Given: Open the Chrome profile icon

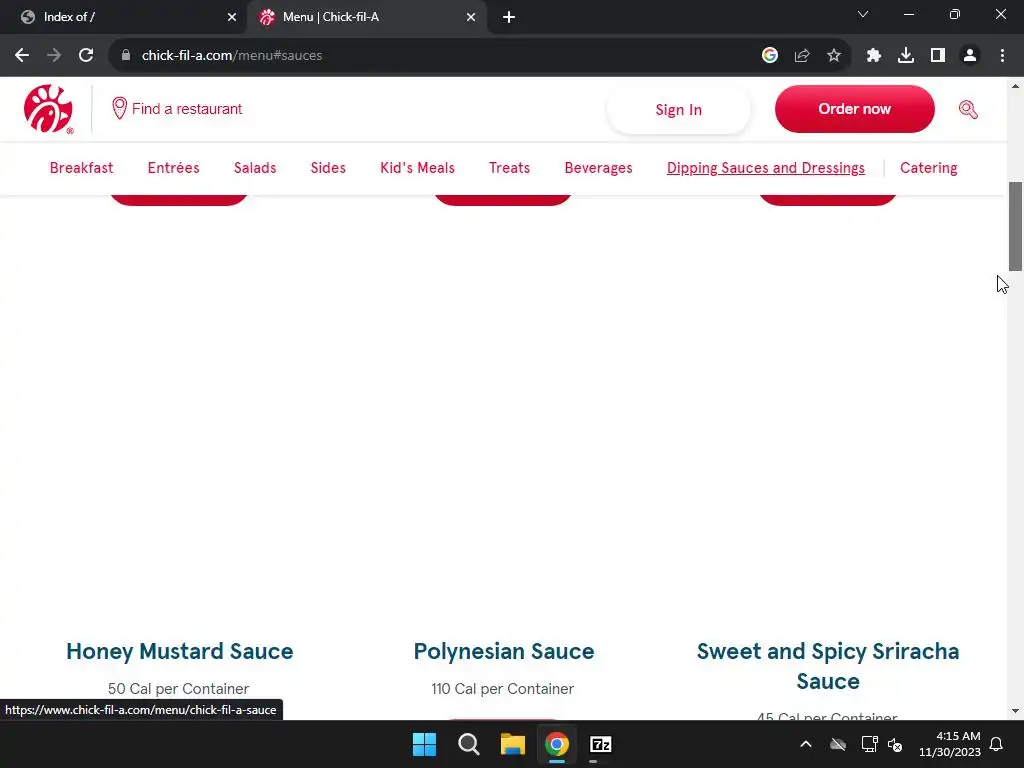Looking at the screenshot, I should (970, 56).
